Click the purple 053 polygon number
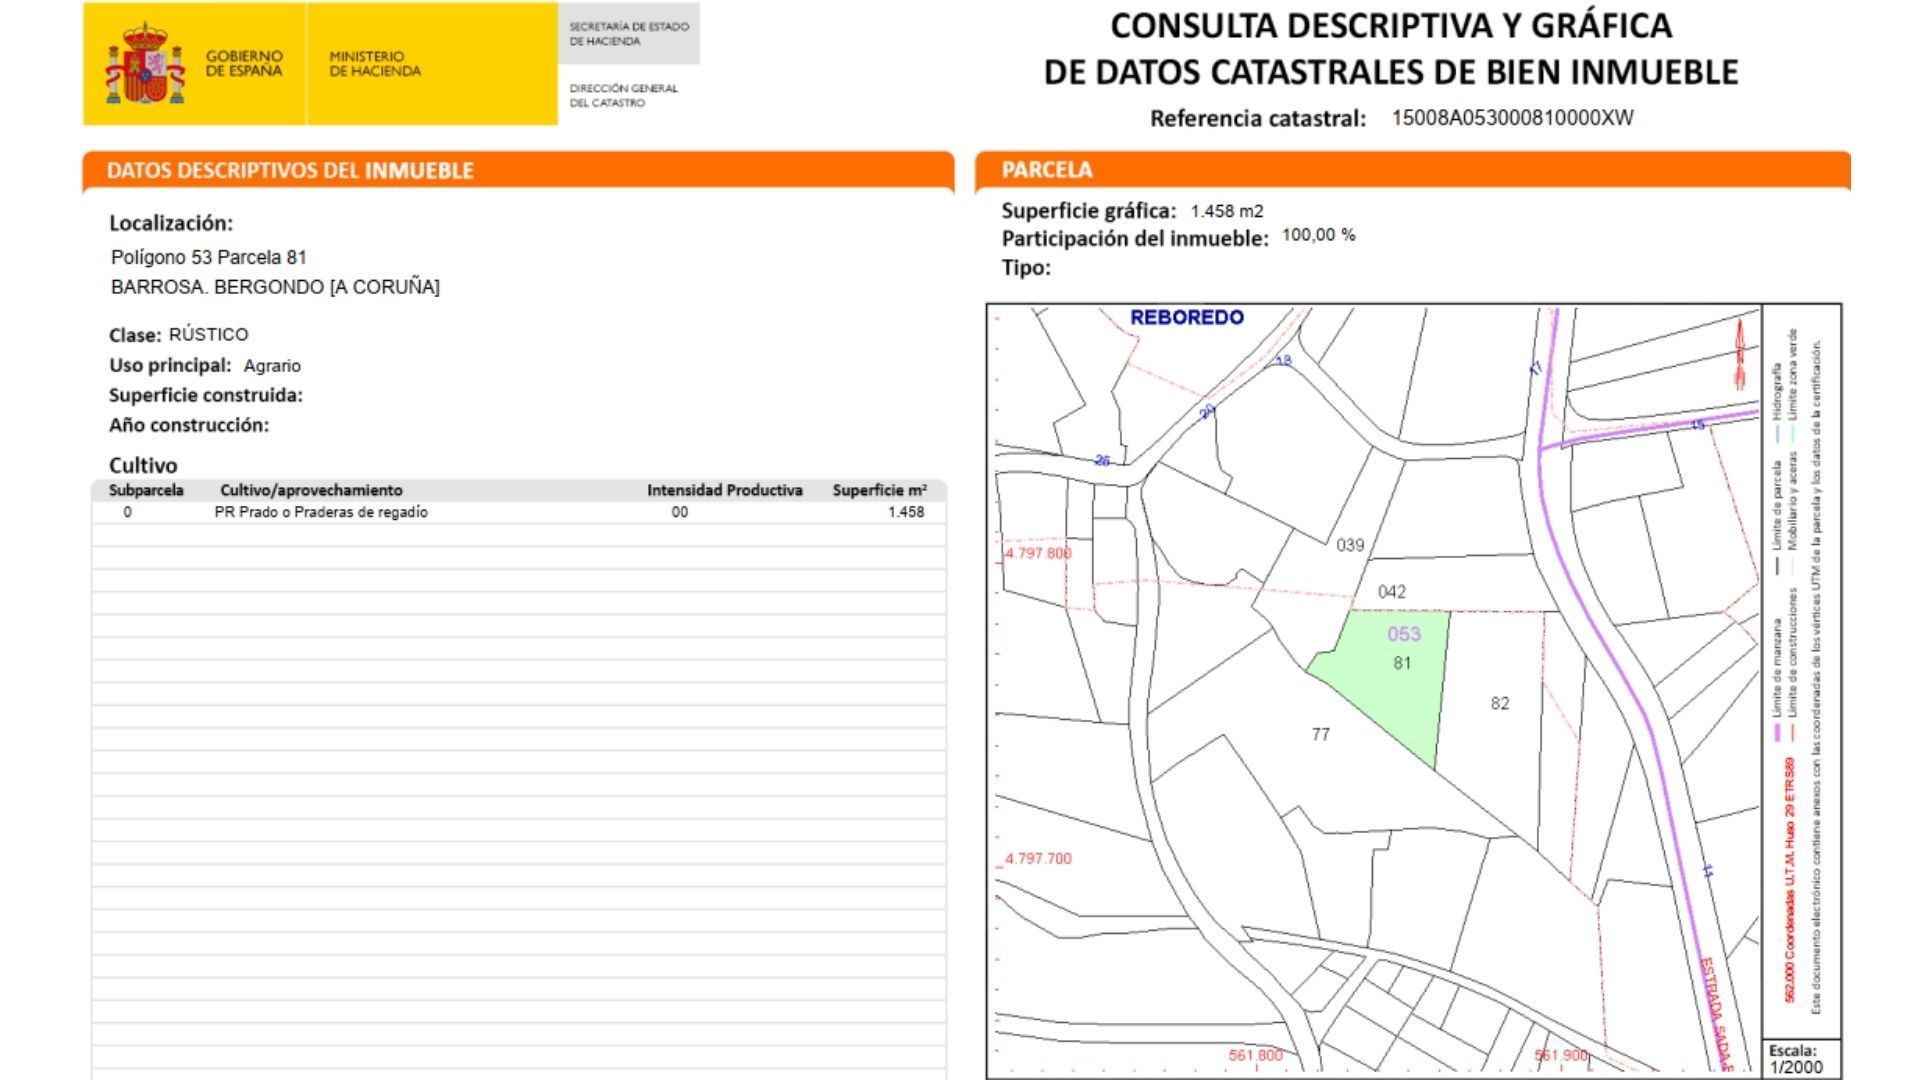The width and height of the screenshot is (1920, 1080). click(1403, 634)
